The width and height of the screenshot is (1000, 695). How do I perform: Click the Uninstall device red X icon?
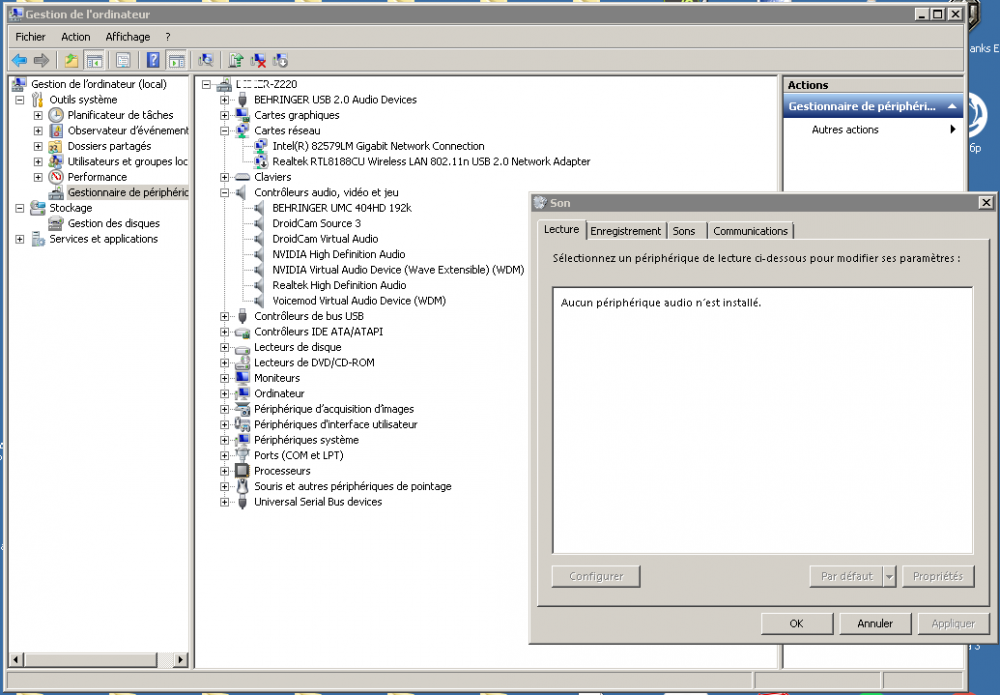tap(258, 60)
